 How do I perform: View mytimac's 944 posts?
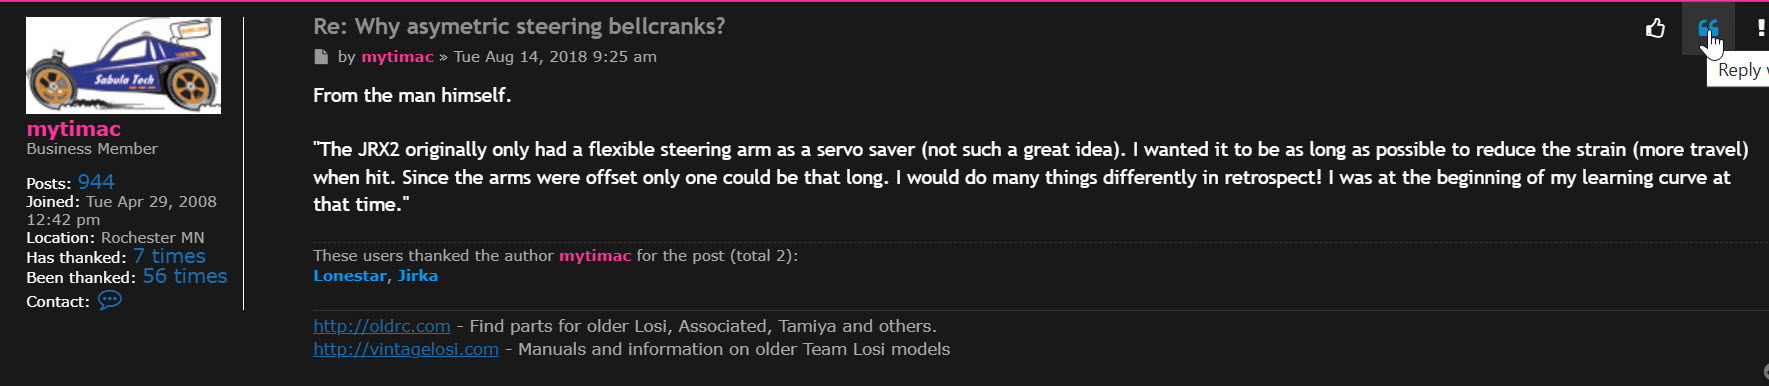pos(96,182)
